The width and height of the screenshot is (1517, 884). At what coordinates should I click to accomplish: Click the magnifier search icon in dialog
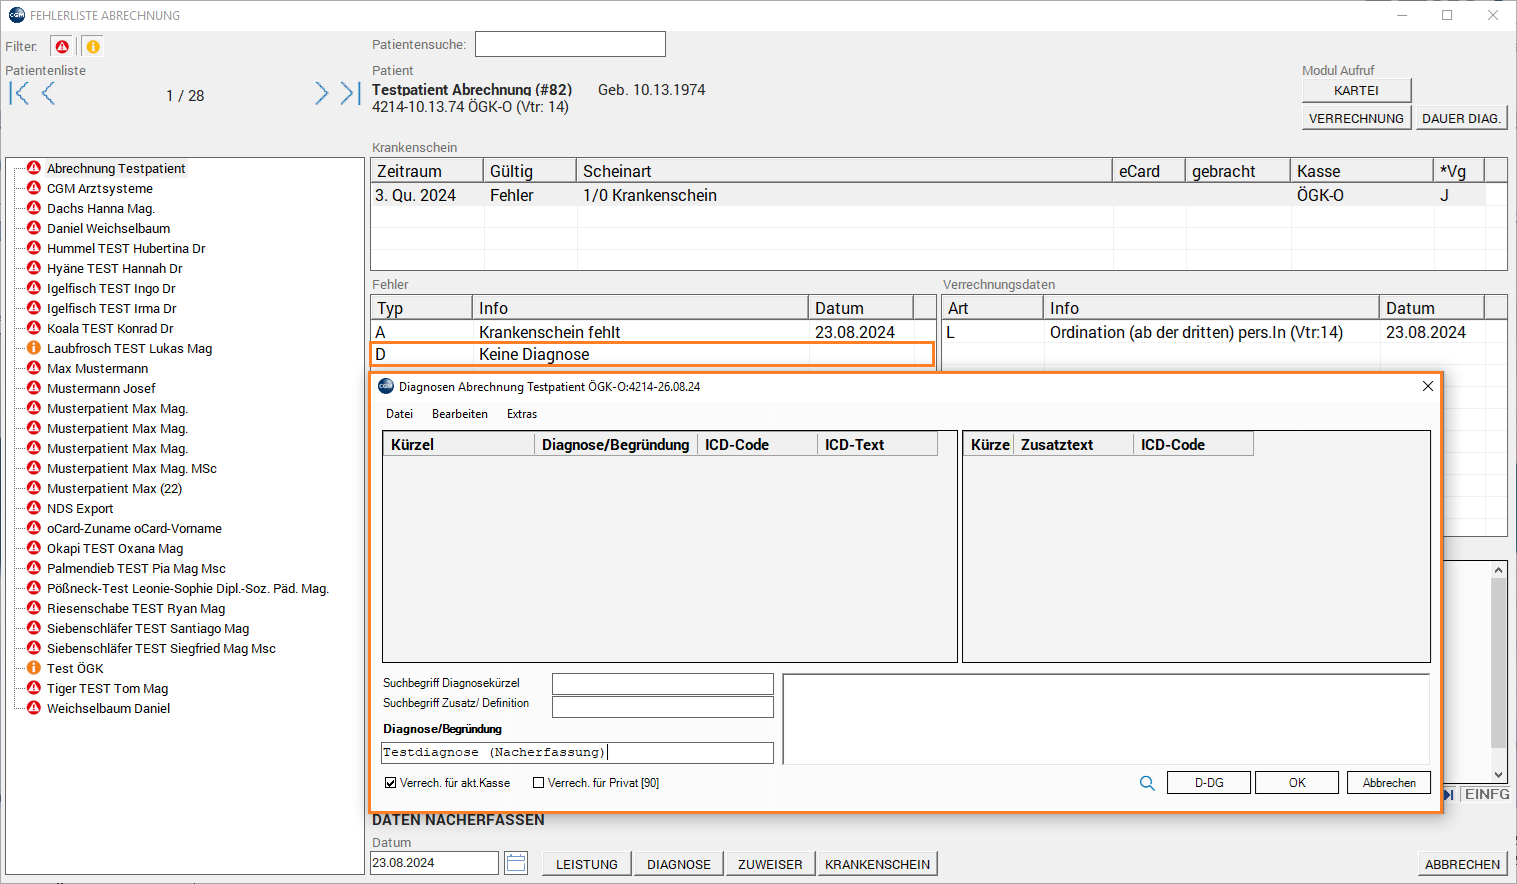1147,783
